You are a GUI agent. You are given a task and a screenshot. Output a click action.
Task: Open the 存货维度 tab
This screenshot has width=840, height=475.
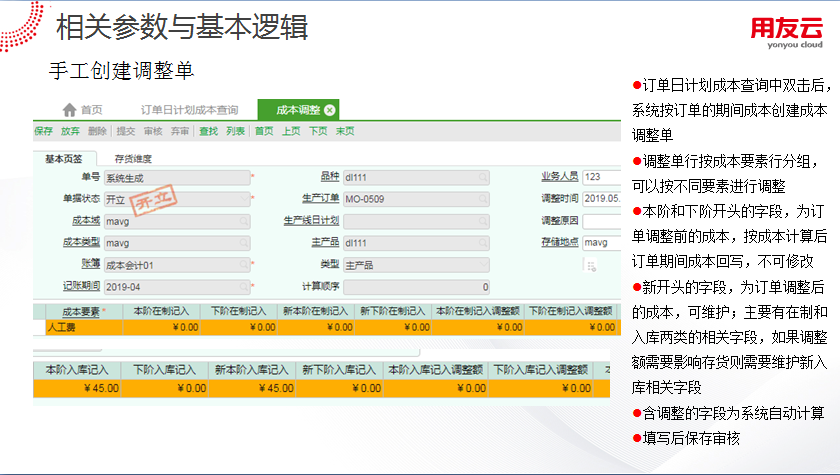[133, 158]
